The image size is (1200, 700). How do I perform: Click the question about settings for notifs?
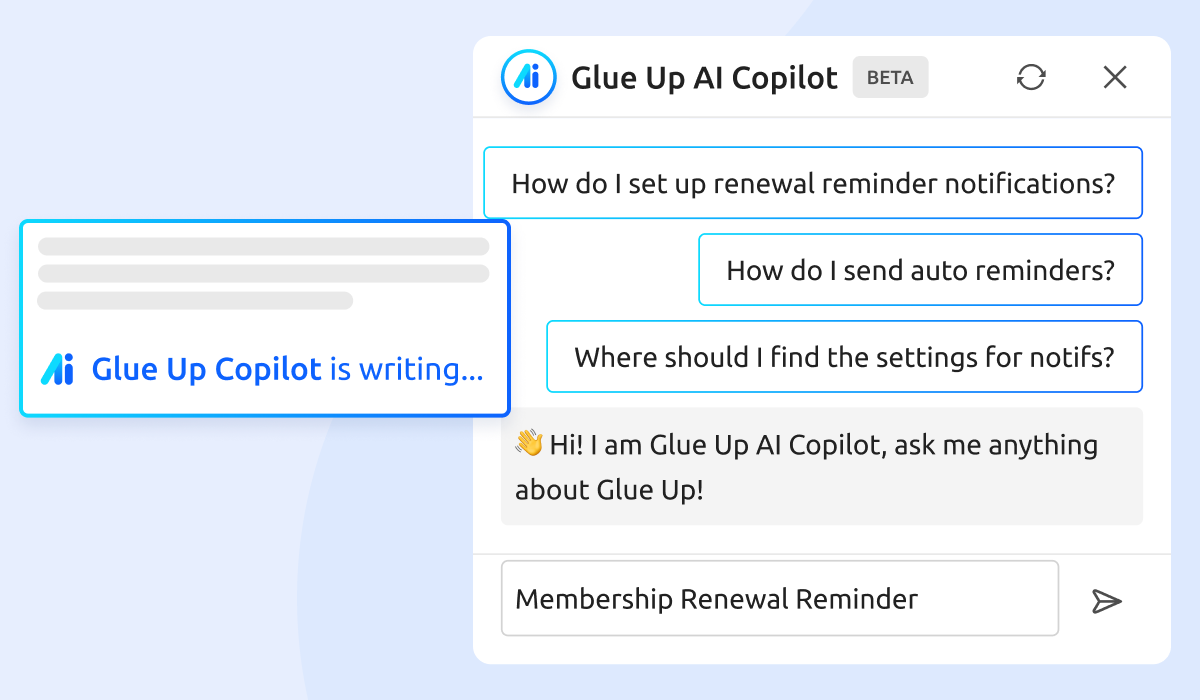843,356
